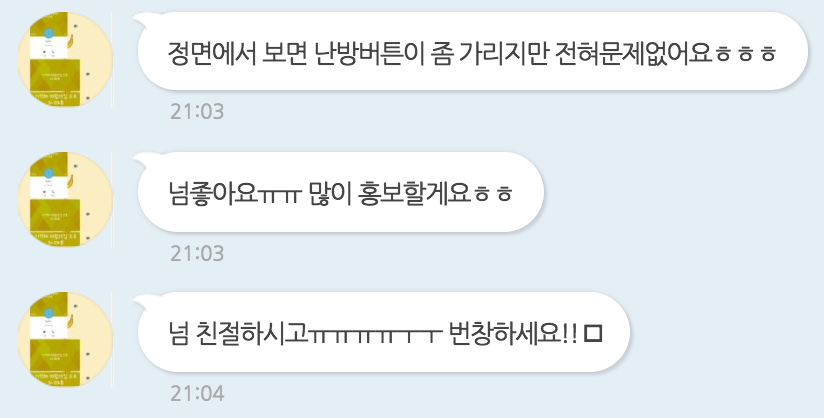Open the sender avatar next to 넘좋아요 message
This screenshot has height=418, width=824.
(x=65, y=200)
